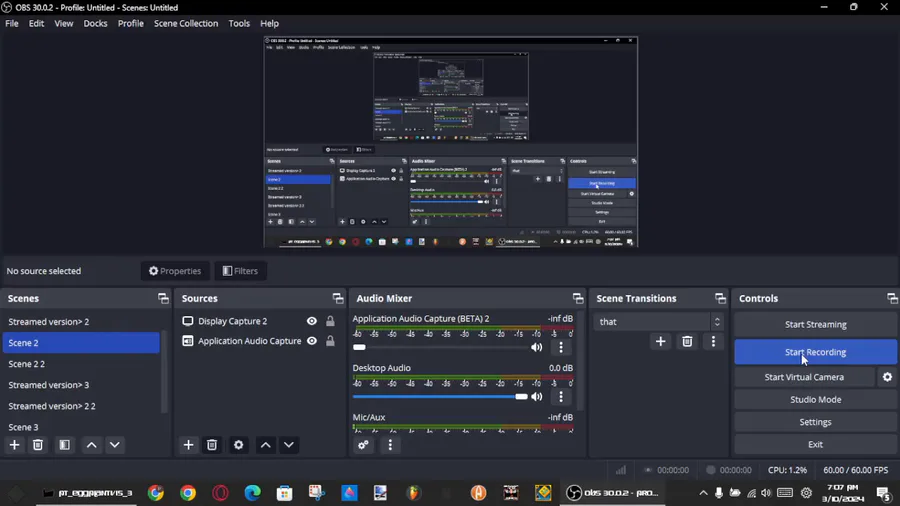Select 'Streamed version> 3' scene

pos(81,385)
